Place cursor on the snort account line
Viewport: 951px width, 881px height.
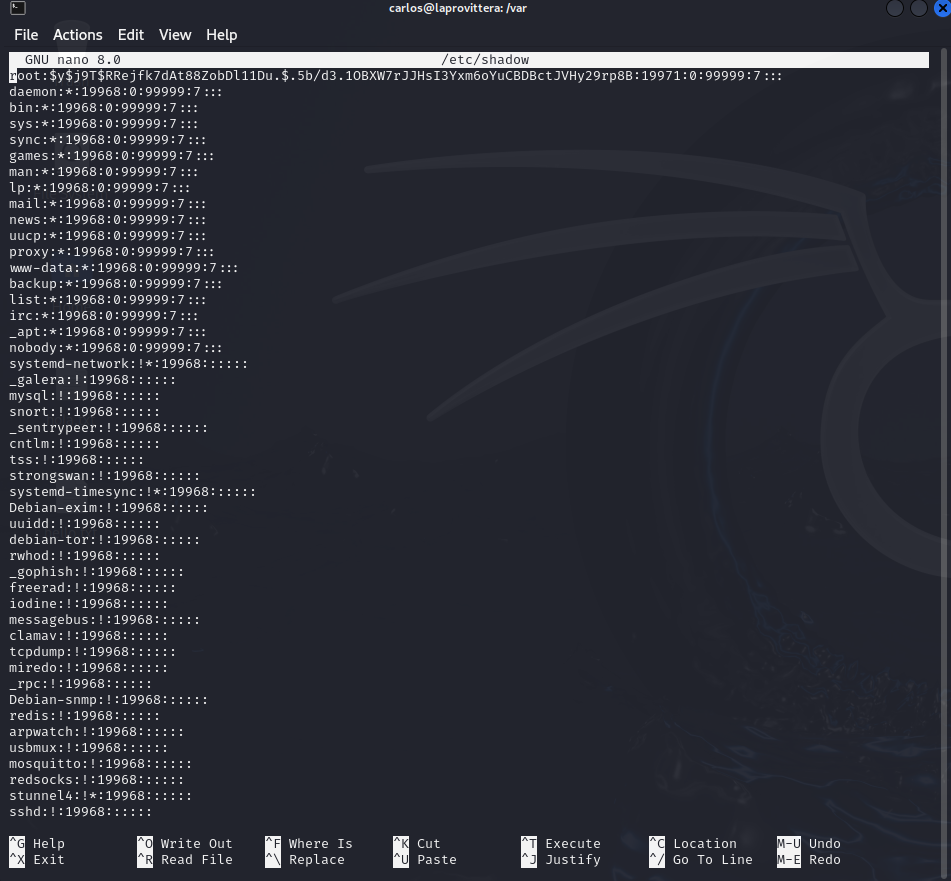84,412
